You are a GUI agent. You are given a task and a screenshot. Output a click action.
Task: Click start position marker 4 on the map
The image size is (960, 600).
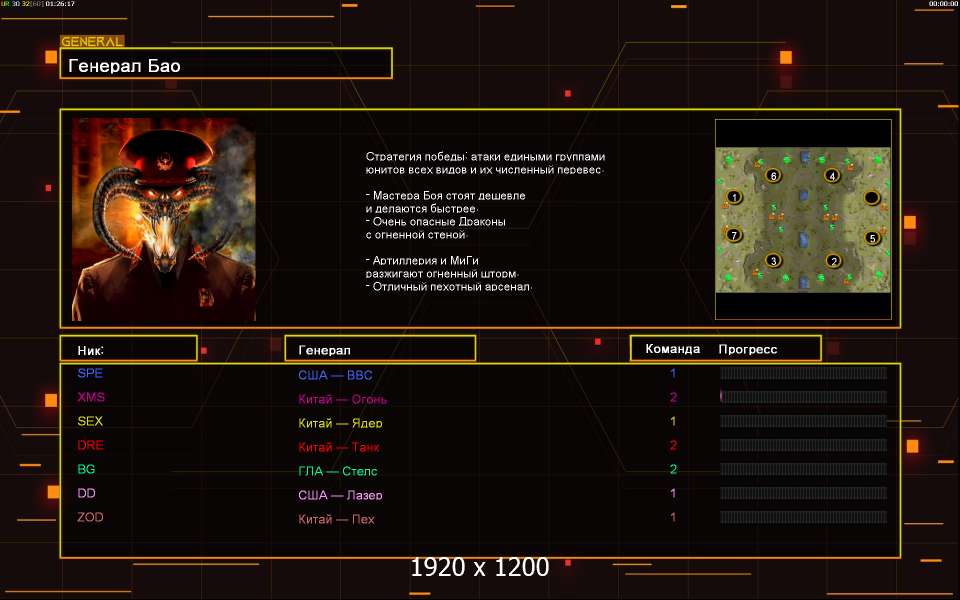point(831,176)
